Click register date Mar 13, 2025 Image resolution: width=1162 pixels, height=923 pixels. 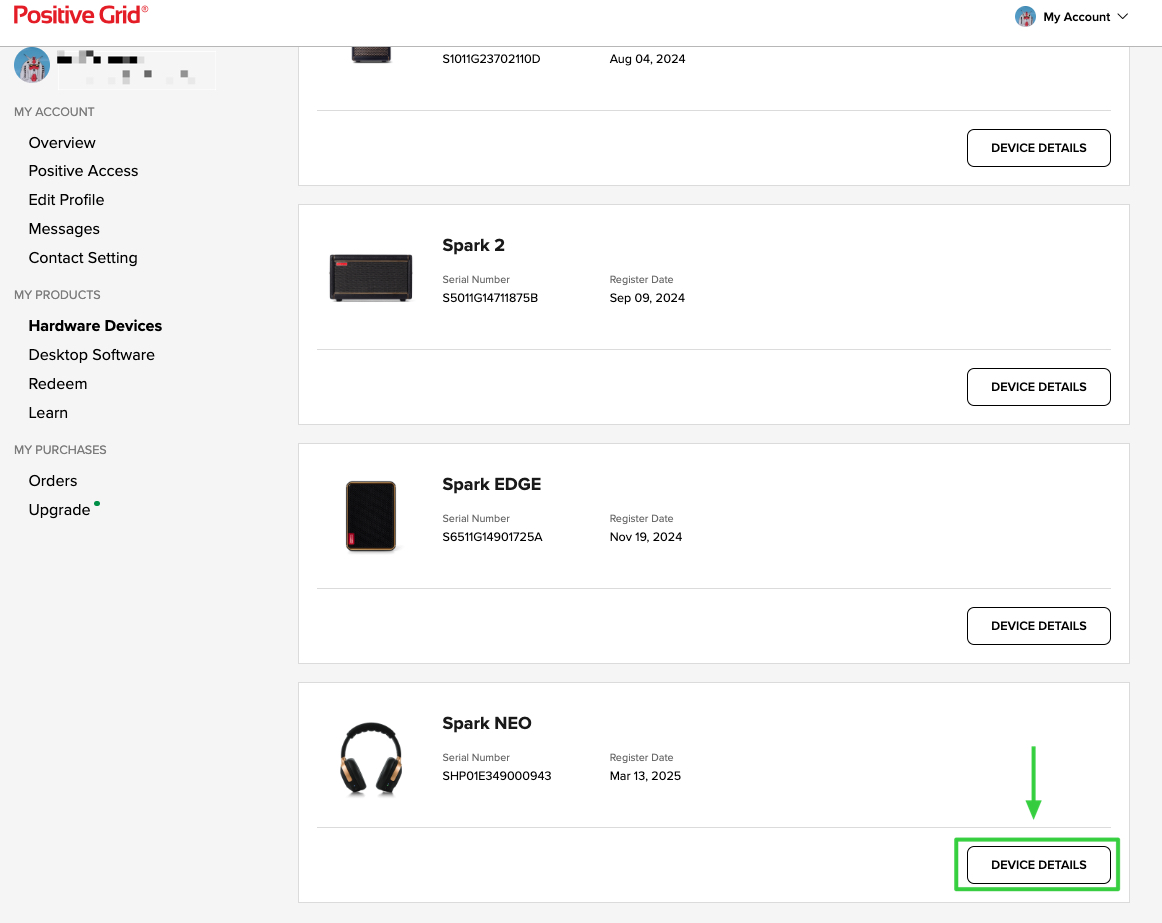coord(645,775)
